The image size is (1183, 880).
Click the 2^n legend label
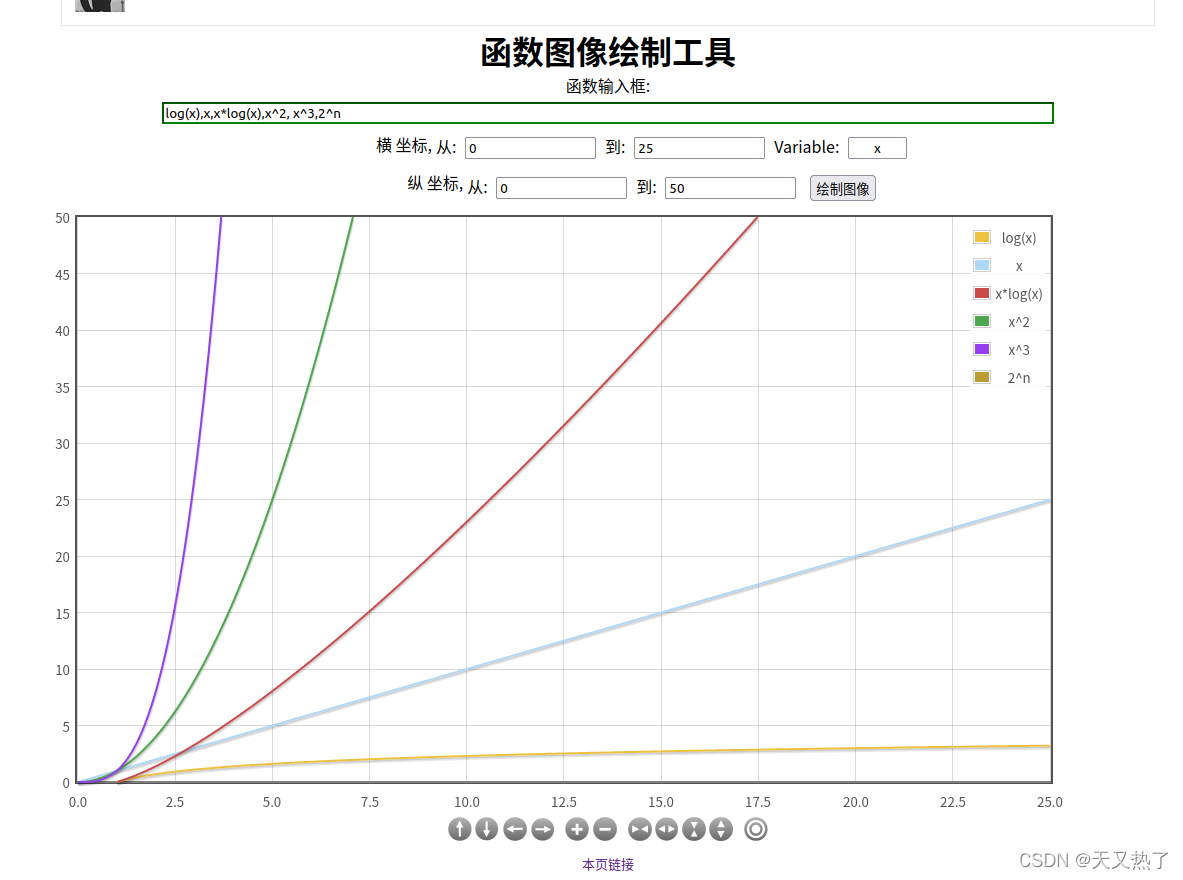[1019, 378]
